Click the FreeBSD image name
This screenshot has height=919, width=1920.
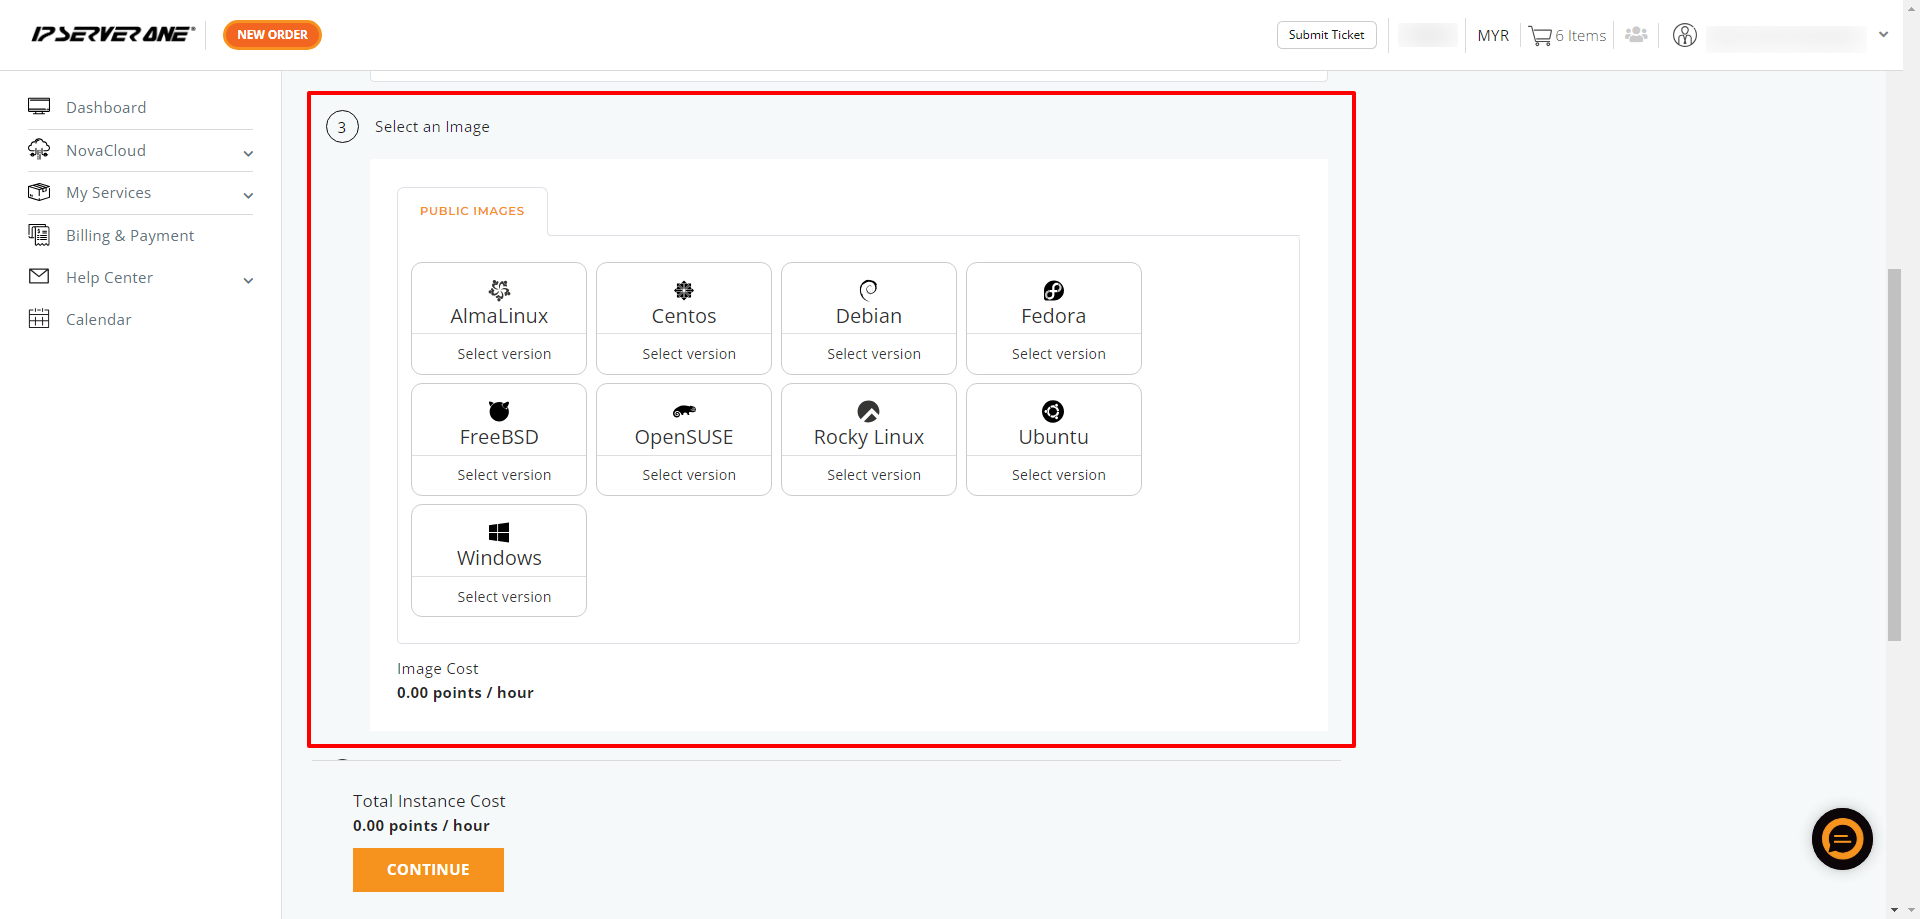tap(499, 437)
